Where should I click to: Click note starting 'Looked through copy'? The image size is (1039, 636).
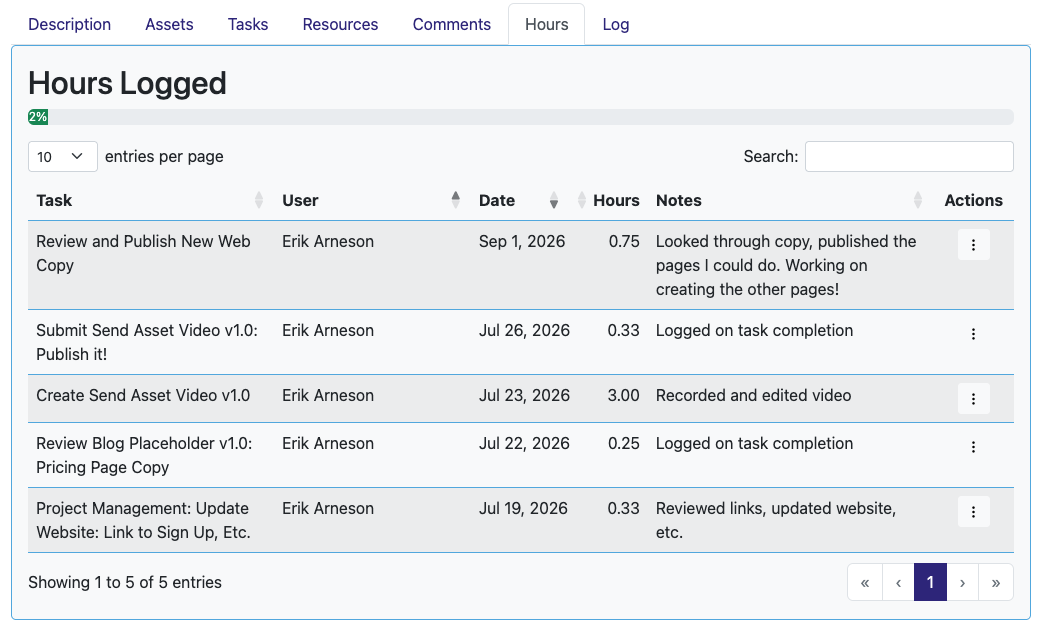coord(786,265)
